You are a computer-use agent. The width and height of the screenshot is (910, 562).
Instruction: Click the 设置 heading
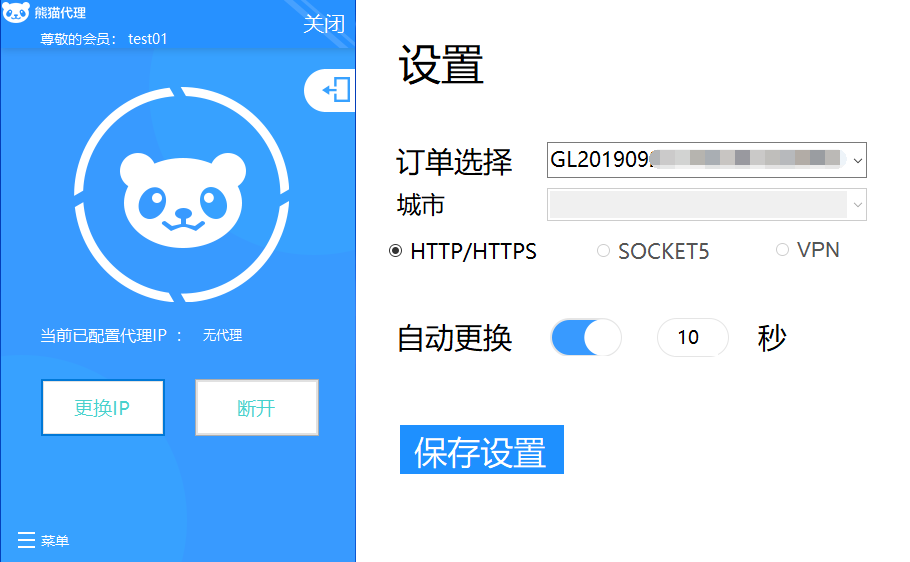(x=441, y=65)
